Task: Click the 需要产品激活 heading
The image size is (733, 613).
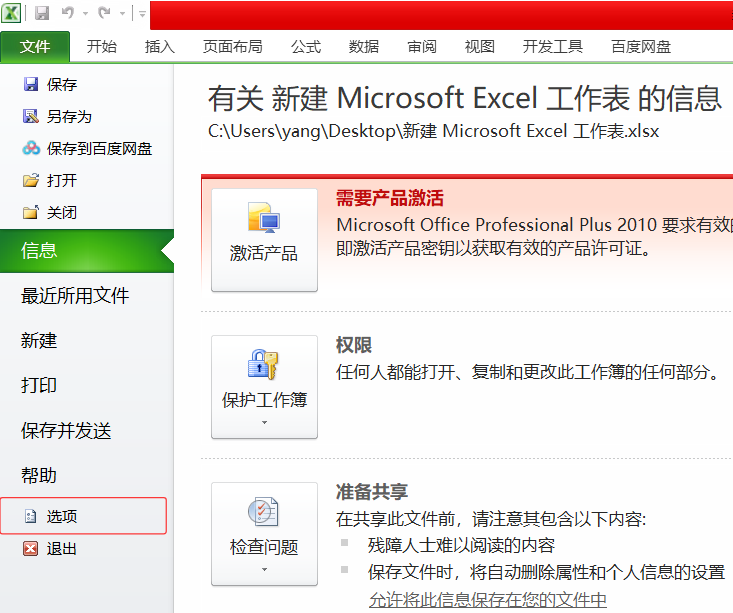Action: (389, 198)
